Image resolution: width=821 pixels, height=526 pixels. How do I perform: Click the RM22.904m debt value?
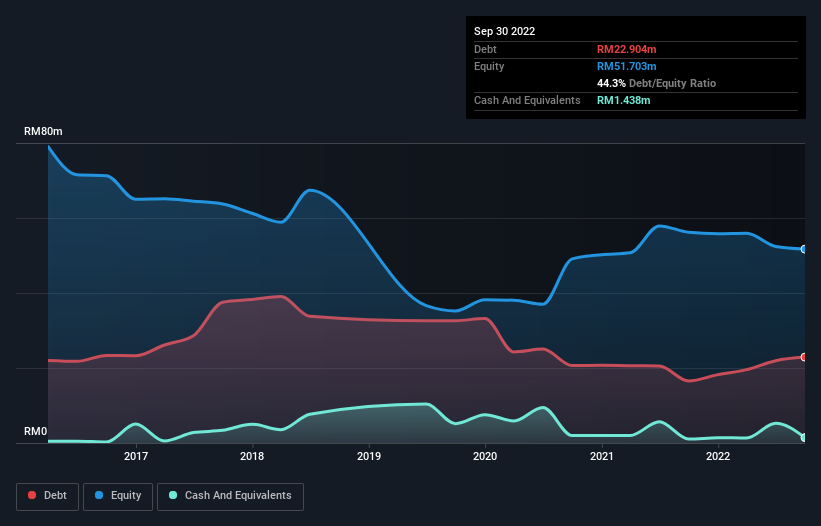point(626,49)
